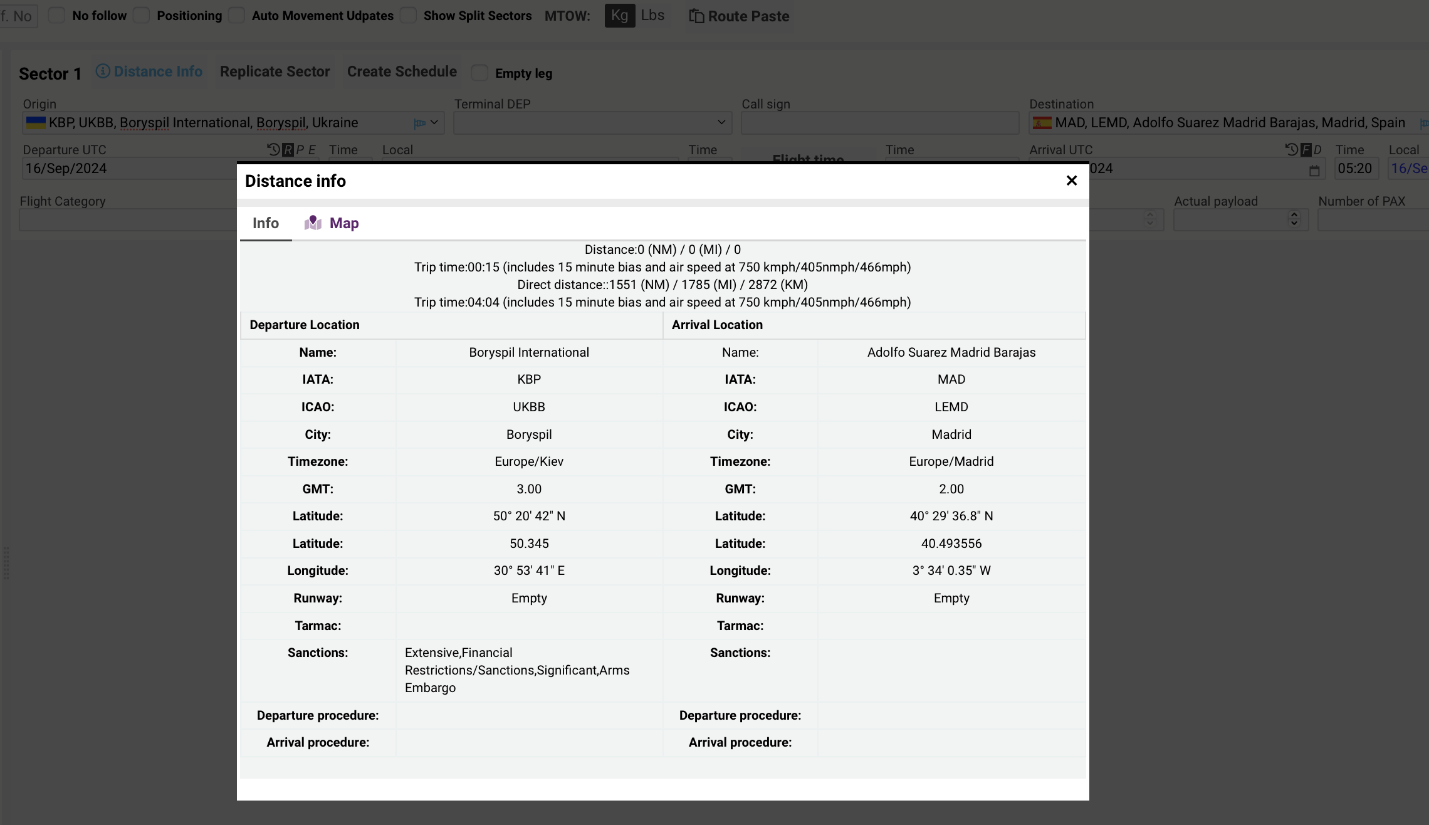Click the R icon above Departure UTC field
This screenshot has height=825, width=1429.
[x=288, y=148]
